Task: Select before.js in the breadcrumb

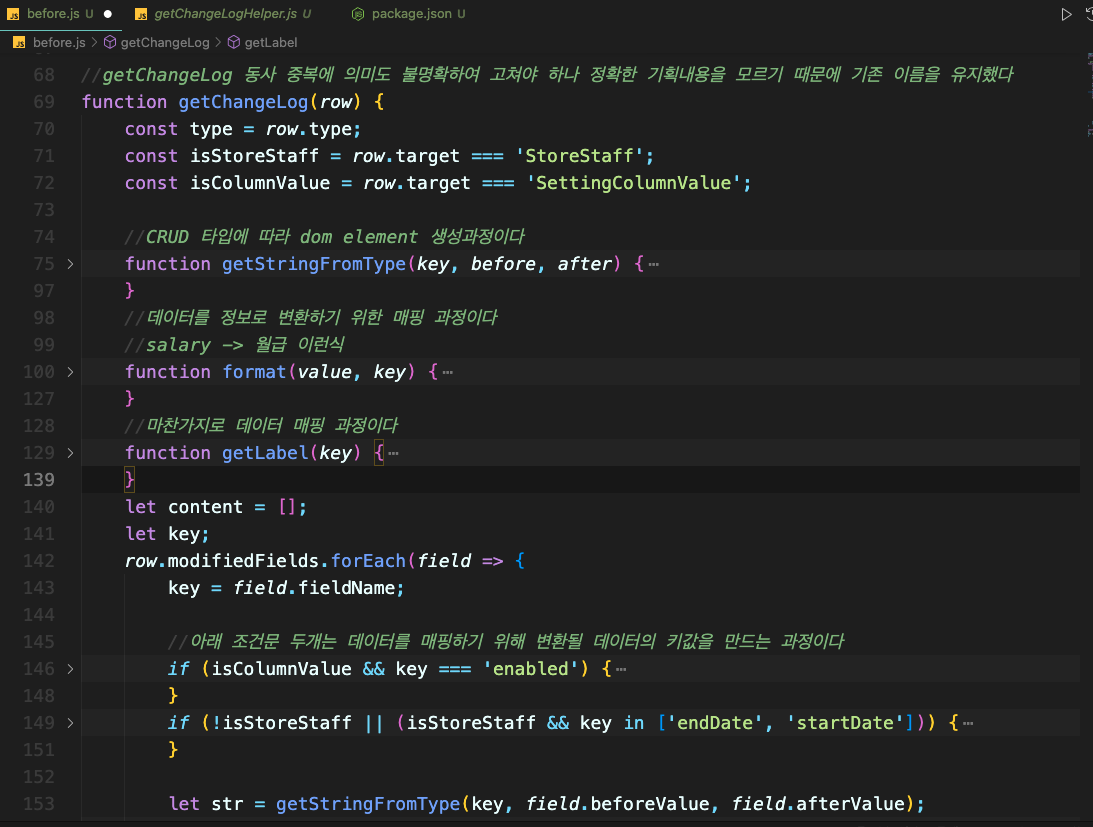Action: point(59,43)
